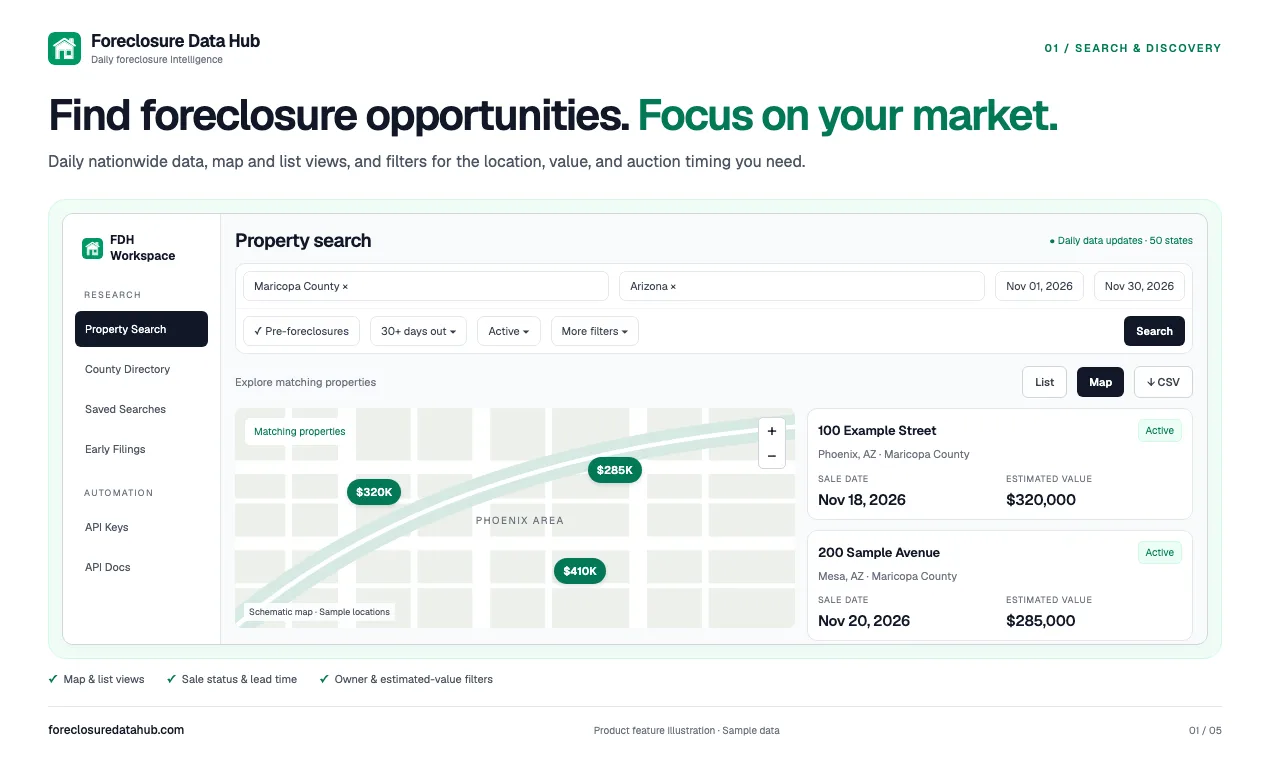Open API Docs page
The width and height of the screenshot is (1270, 760).
click(141, 567)
